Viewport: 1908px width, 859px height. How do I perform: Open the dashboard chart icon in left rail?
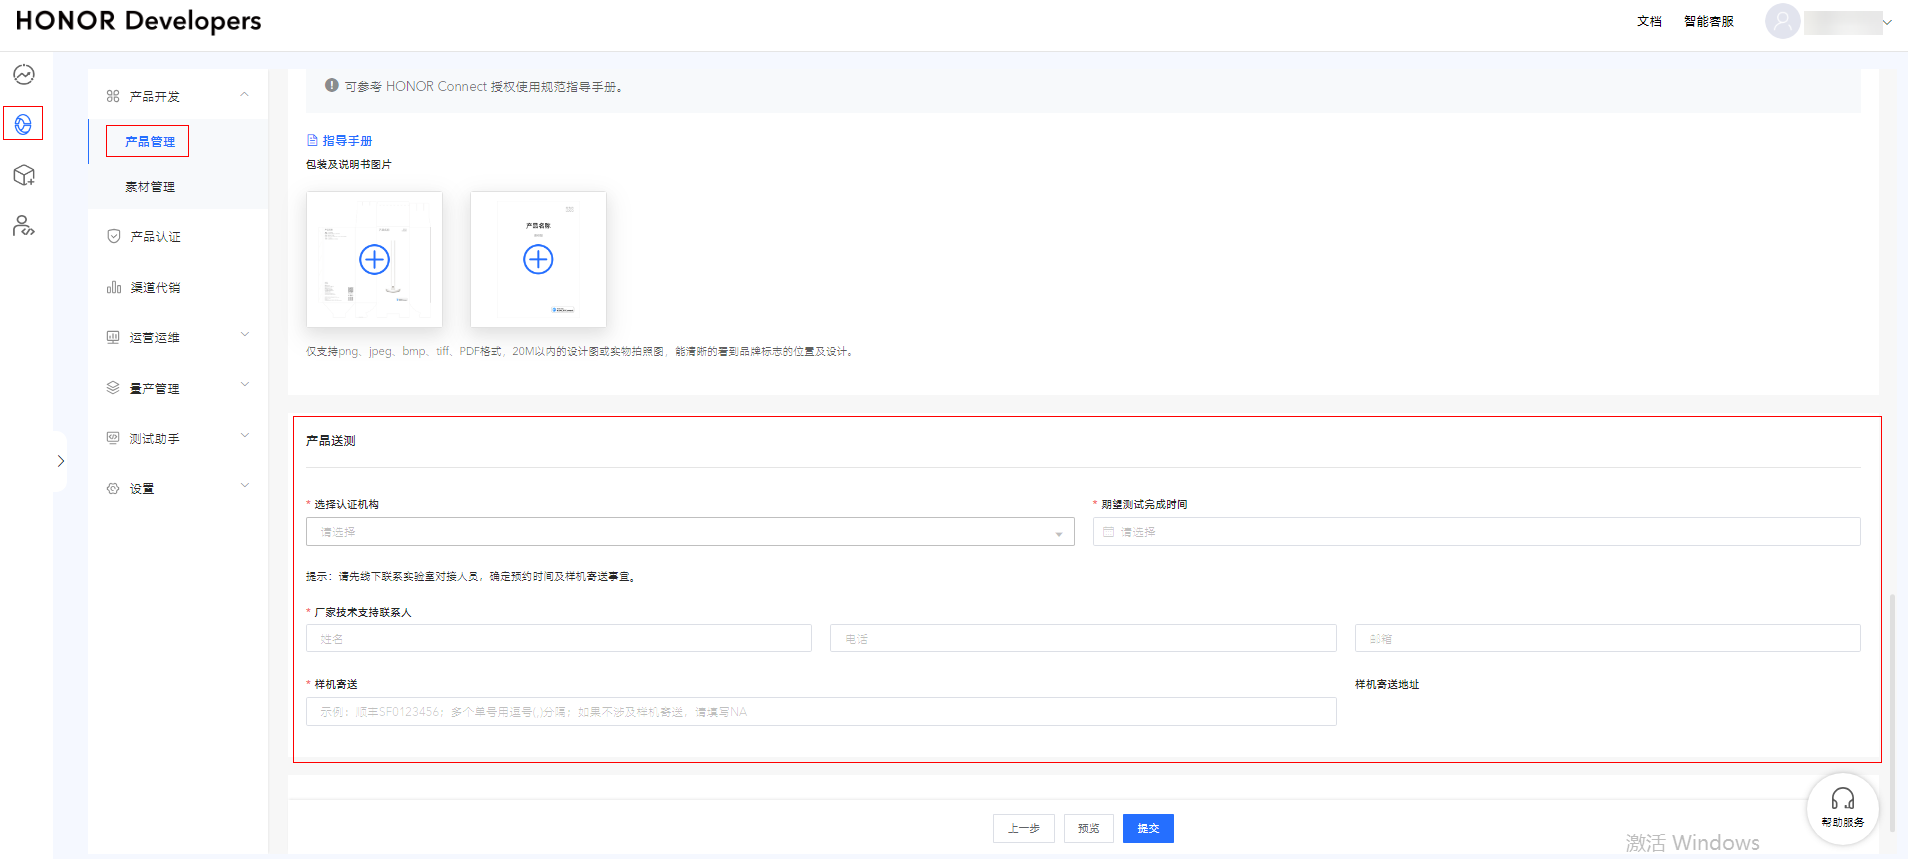click(24, 75)
